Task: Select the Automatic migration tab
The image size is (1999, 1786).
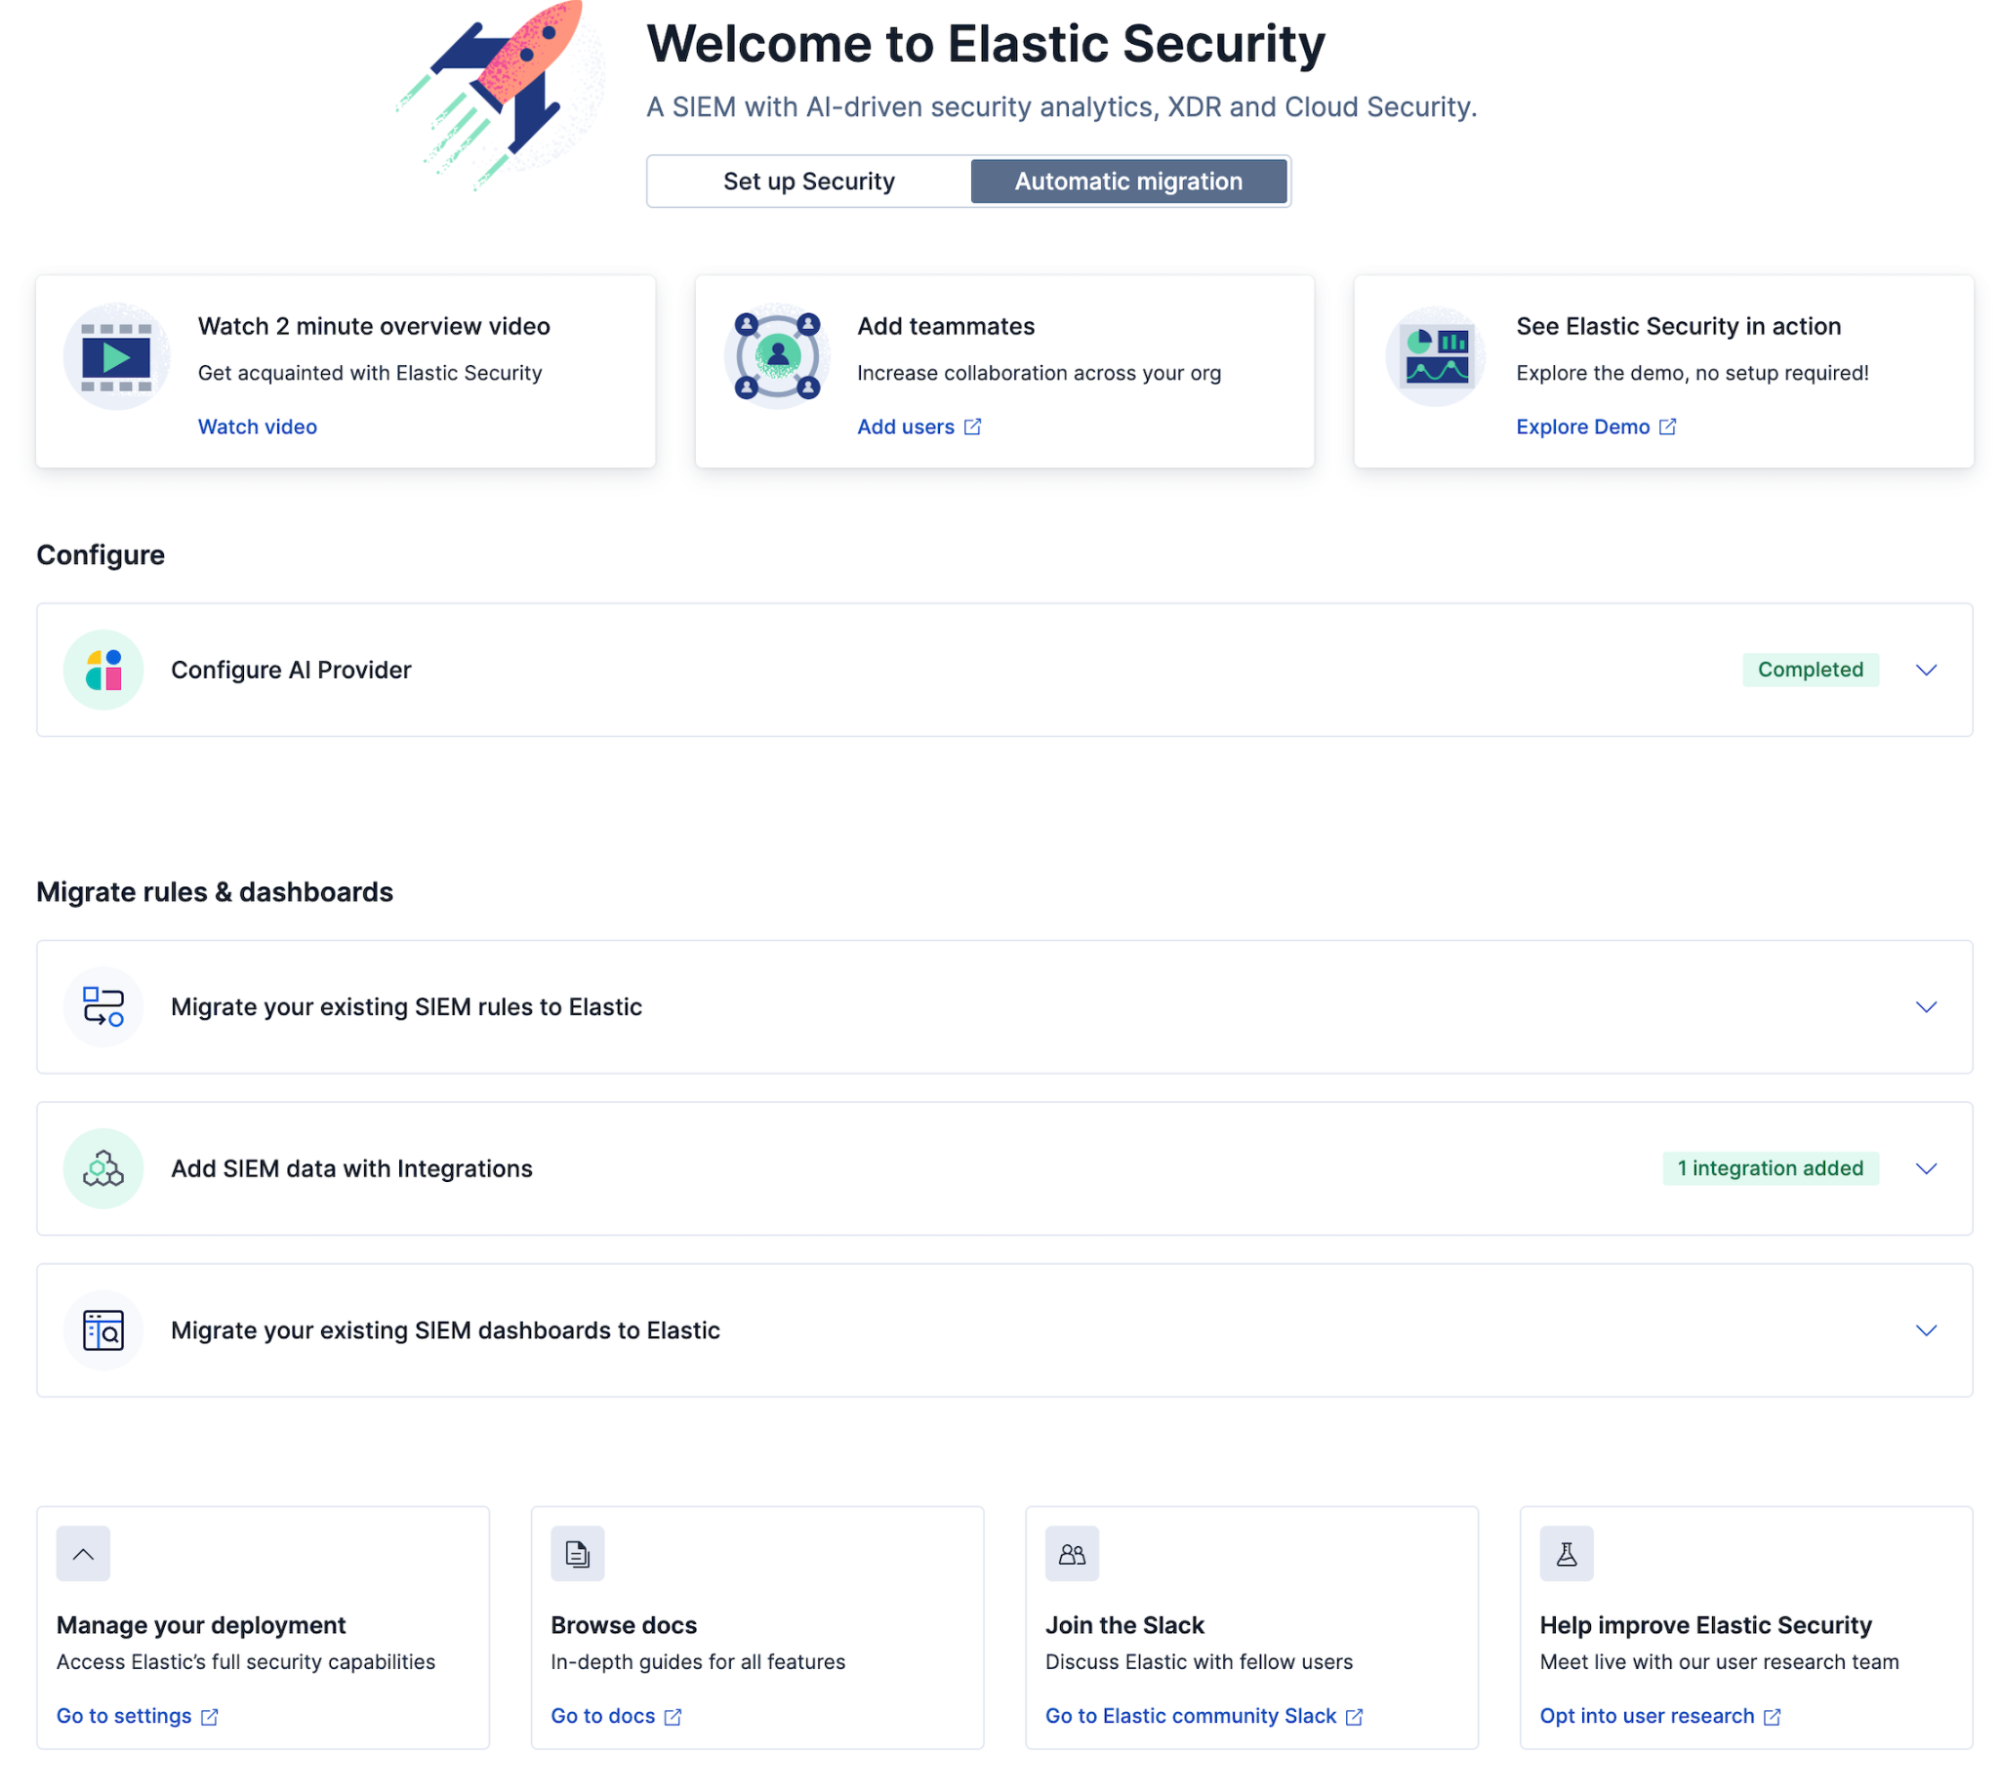Action: coord(1129,181)
